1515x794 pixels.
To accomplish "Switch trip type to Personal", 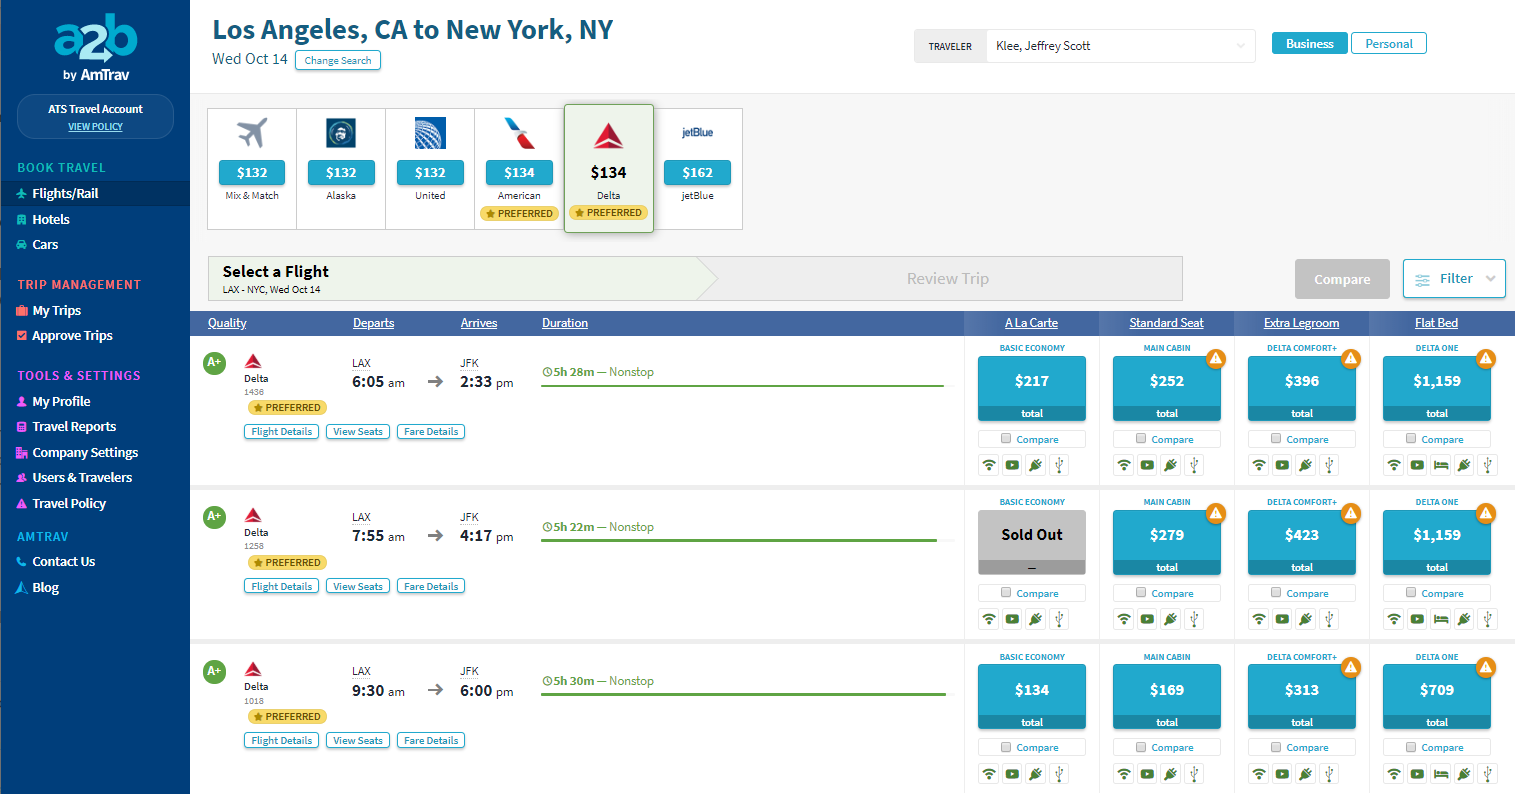I will [x=1388, y=44].
